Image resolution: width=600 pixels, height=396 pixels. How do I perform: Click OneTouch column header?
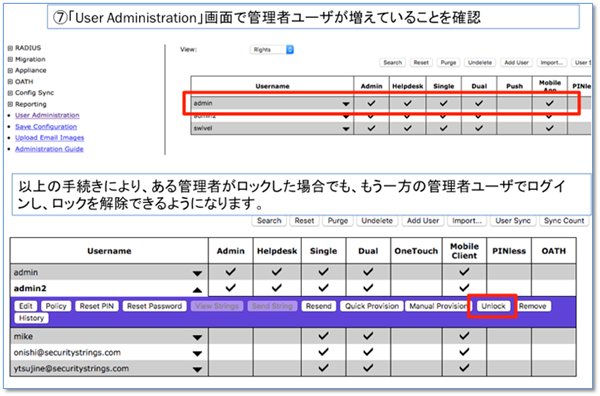point(416,251)
